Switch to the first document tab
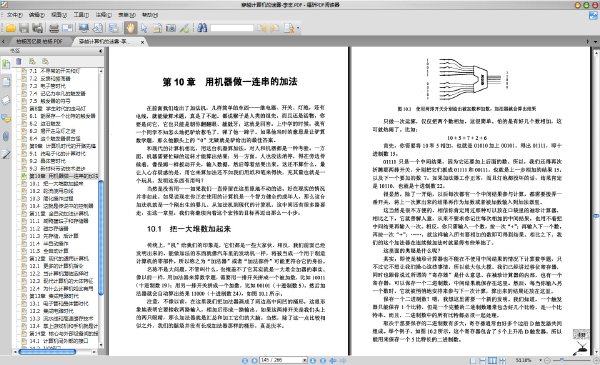The height and width of the screenshot is (365, 600). tap(39, 41)
